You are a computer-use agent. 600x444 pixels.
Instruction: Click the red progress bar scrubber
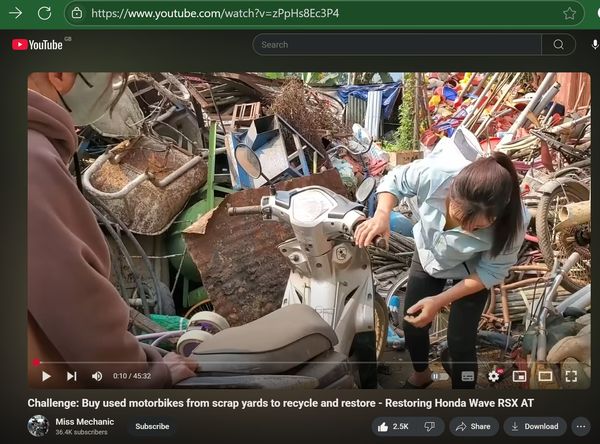pos(36,362)
